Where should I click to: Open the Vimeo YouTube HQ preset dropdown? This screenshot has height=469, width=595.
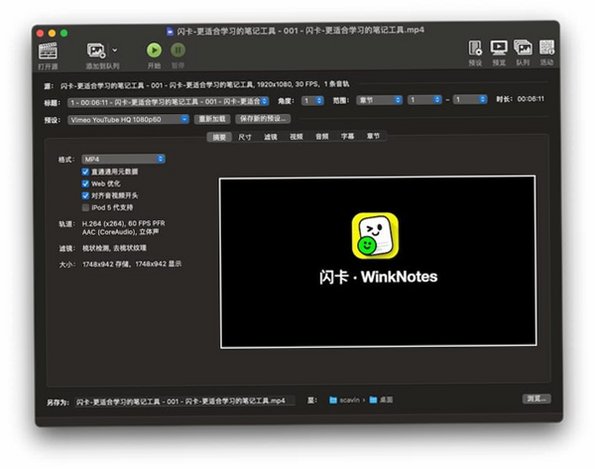point(128,120)
